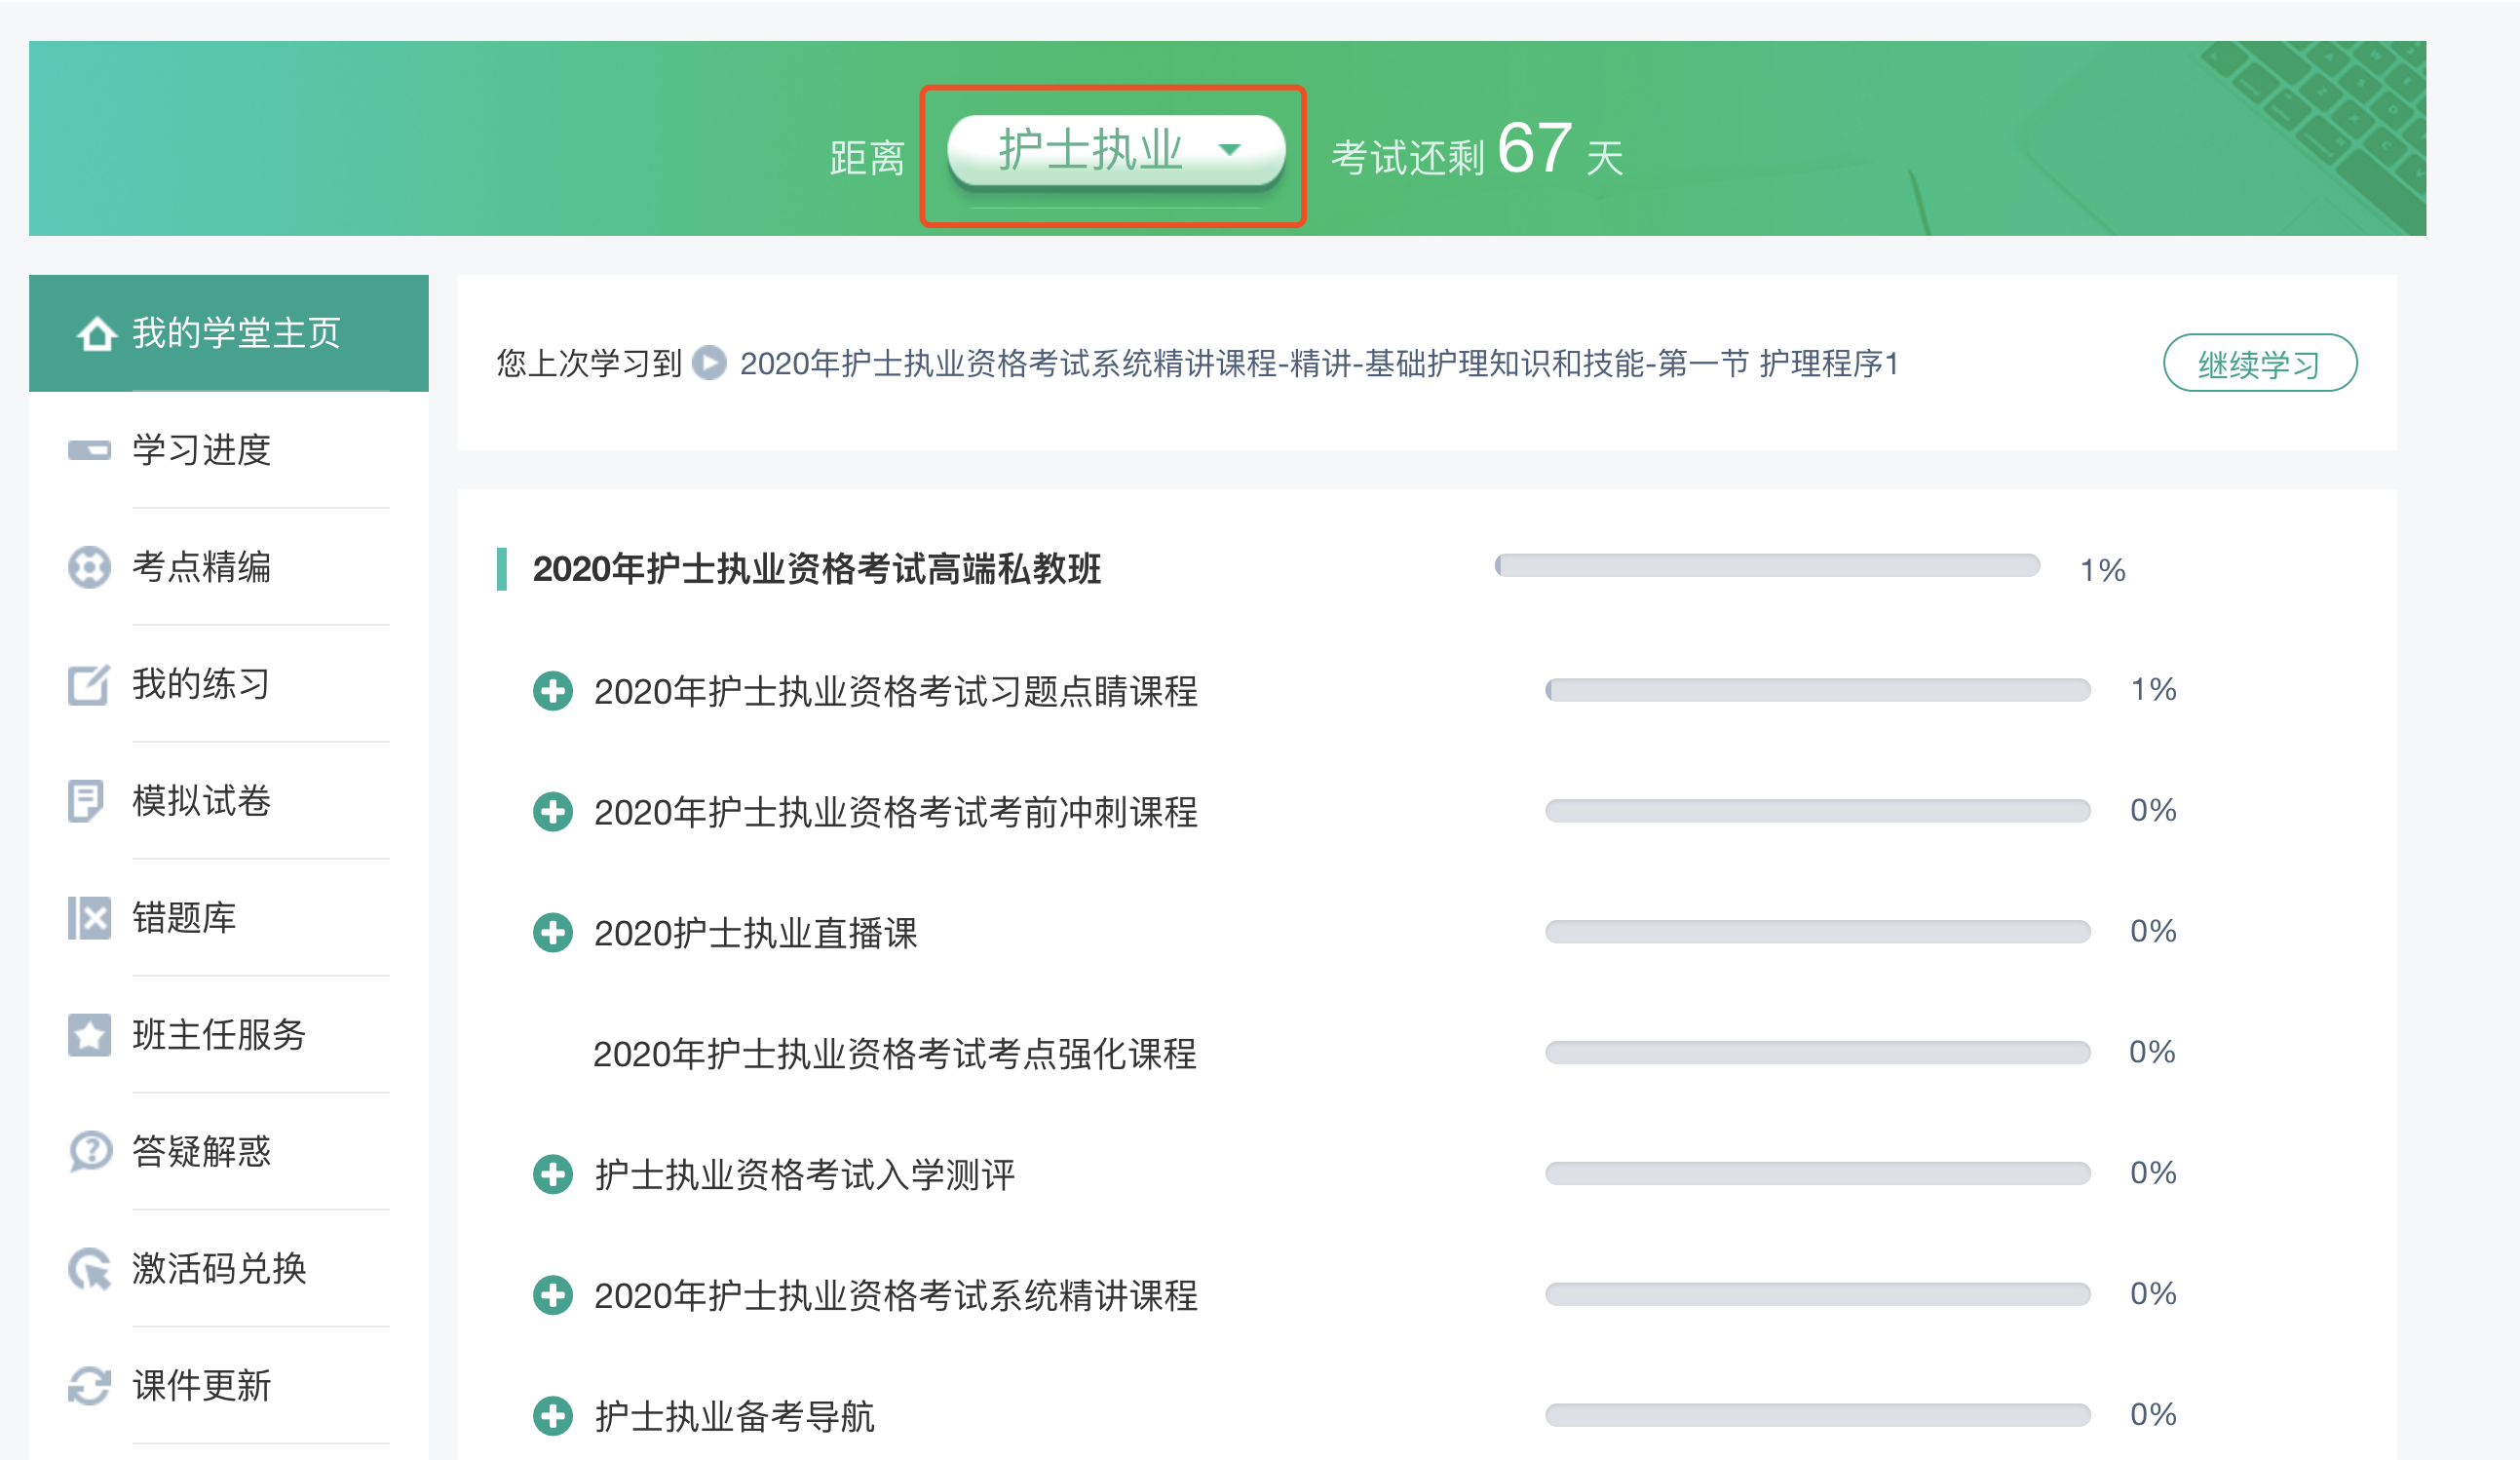Click the 学习进度 progress icon

tap(89, 450)
